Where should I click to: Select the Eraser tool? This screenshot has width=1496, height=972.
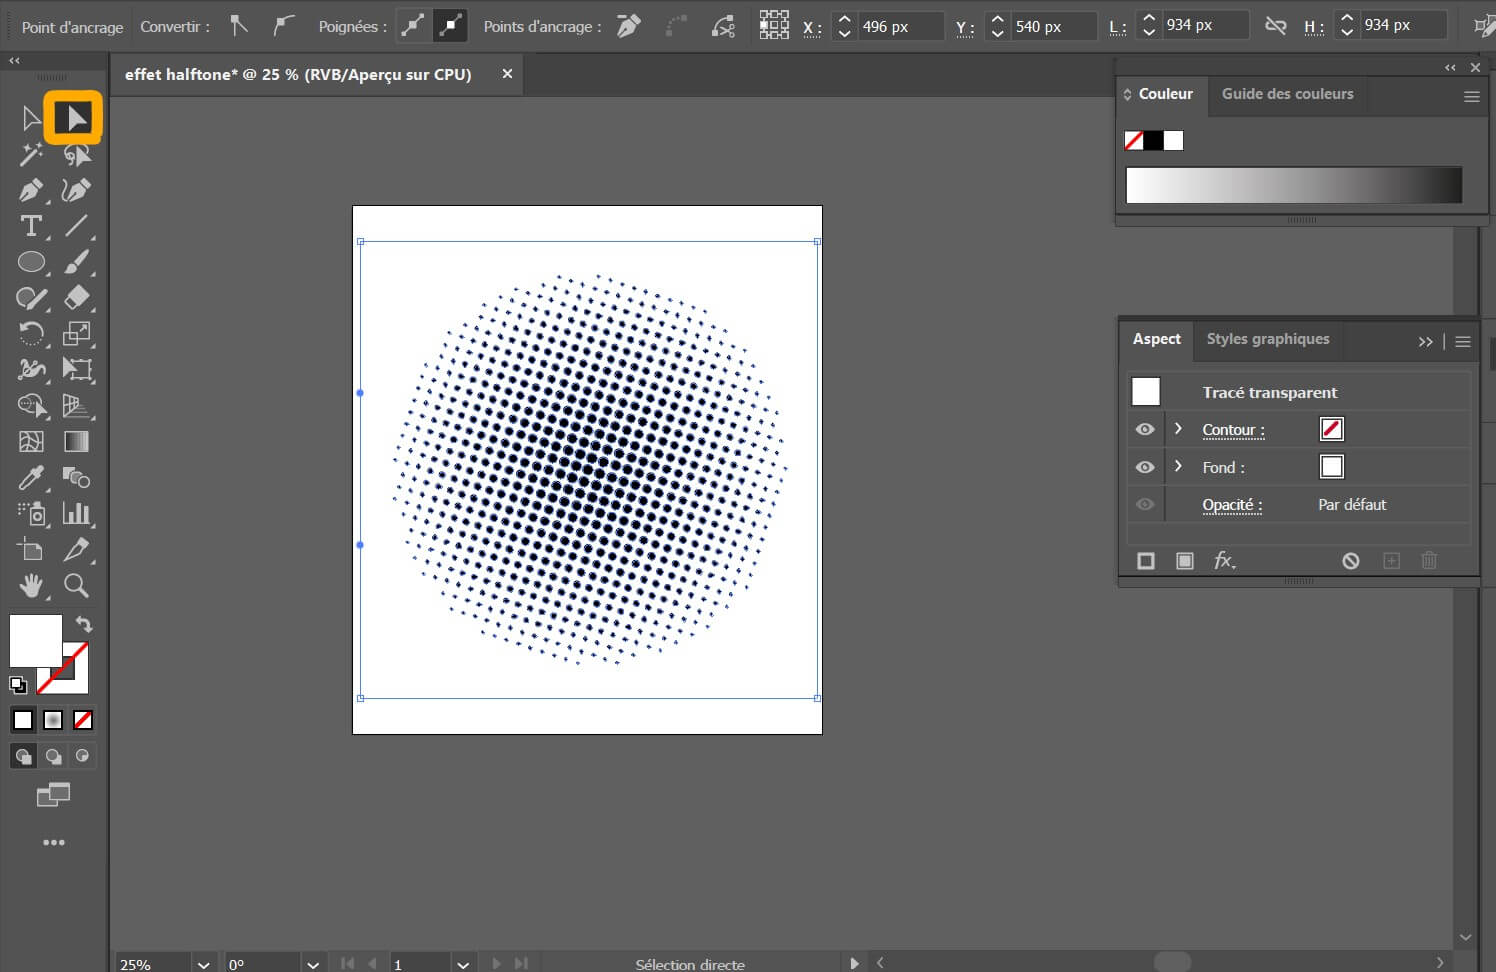(76, 298)
